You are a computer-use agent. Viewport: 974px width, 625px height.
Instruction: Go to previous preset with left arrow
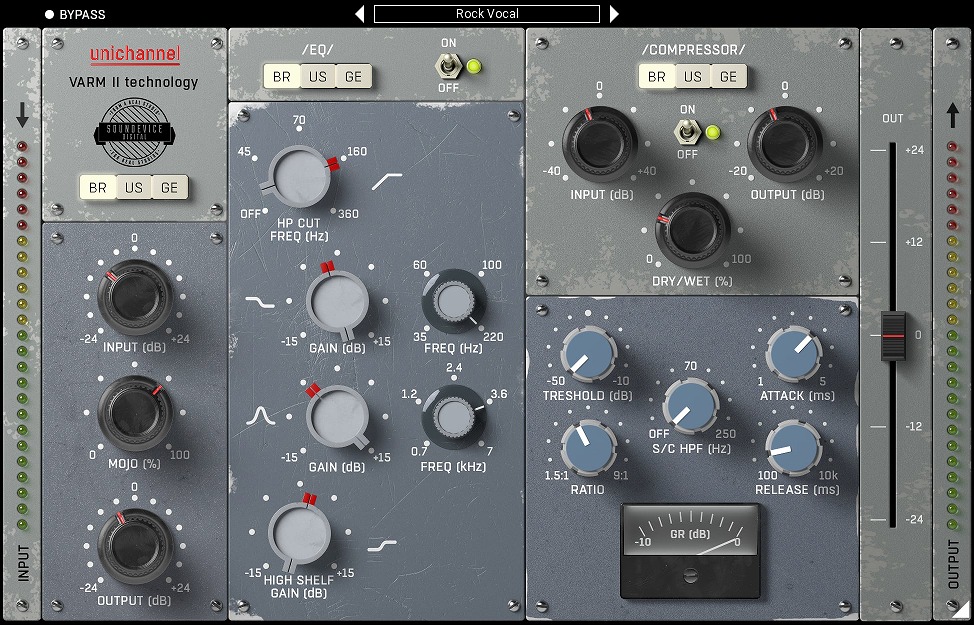tap(360, 14)
